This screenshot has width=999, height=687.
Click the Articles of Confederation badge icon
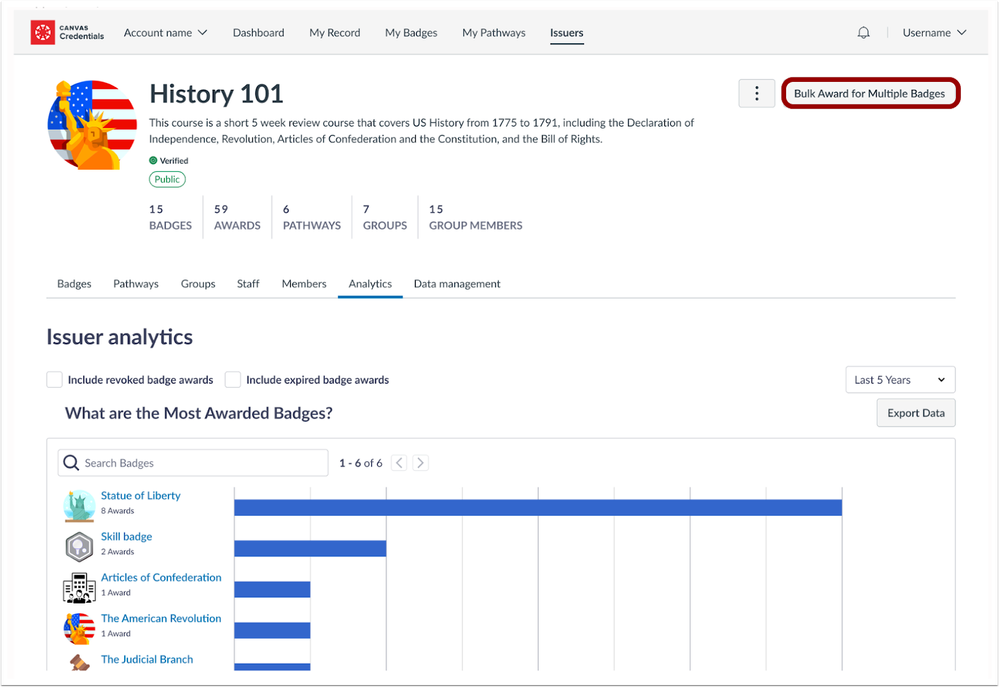[x=79, y=587]
